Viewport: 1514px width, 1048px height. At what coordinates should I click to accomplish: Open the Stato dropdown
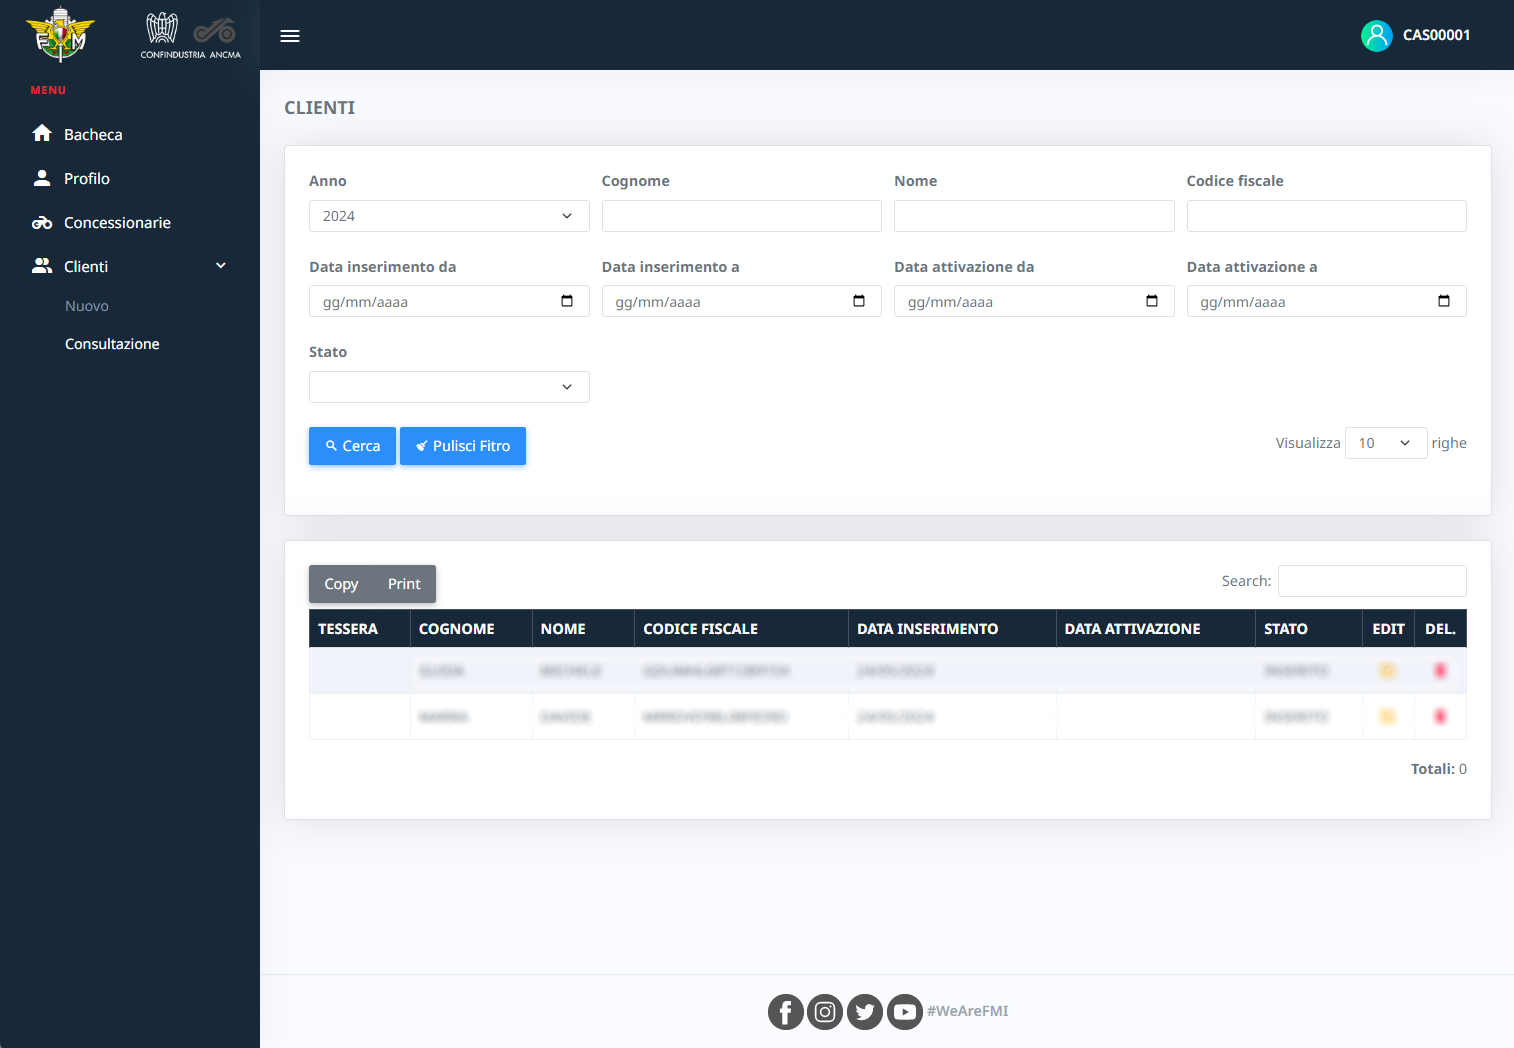click(449, 387)
